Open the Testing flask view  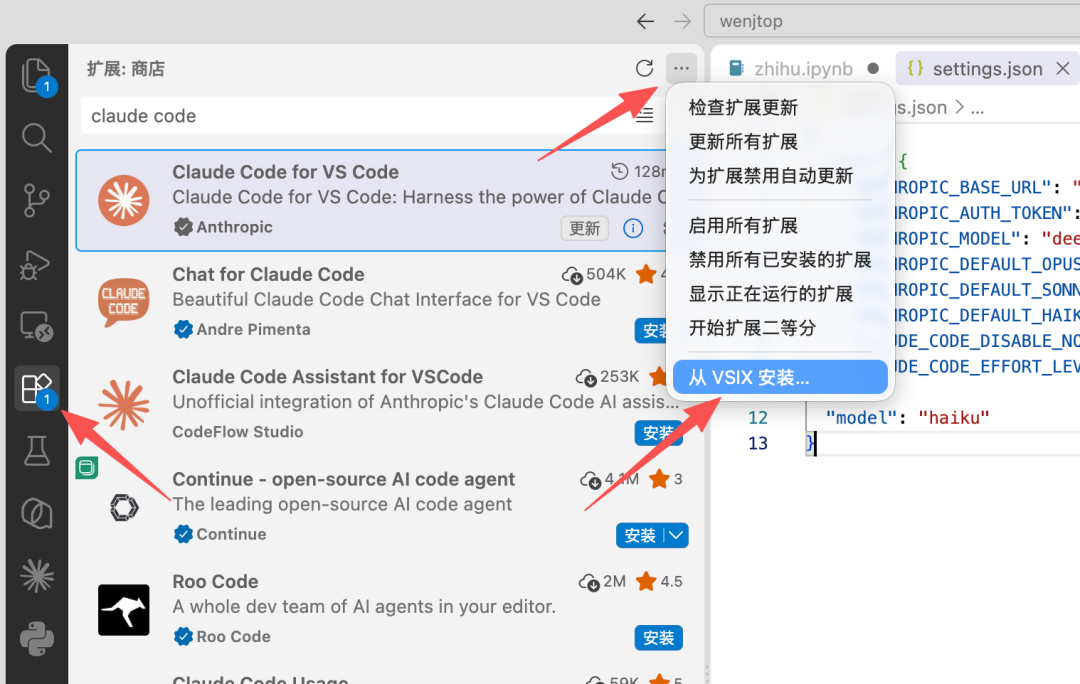click(x=36, y=451)
